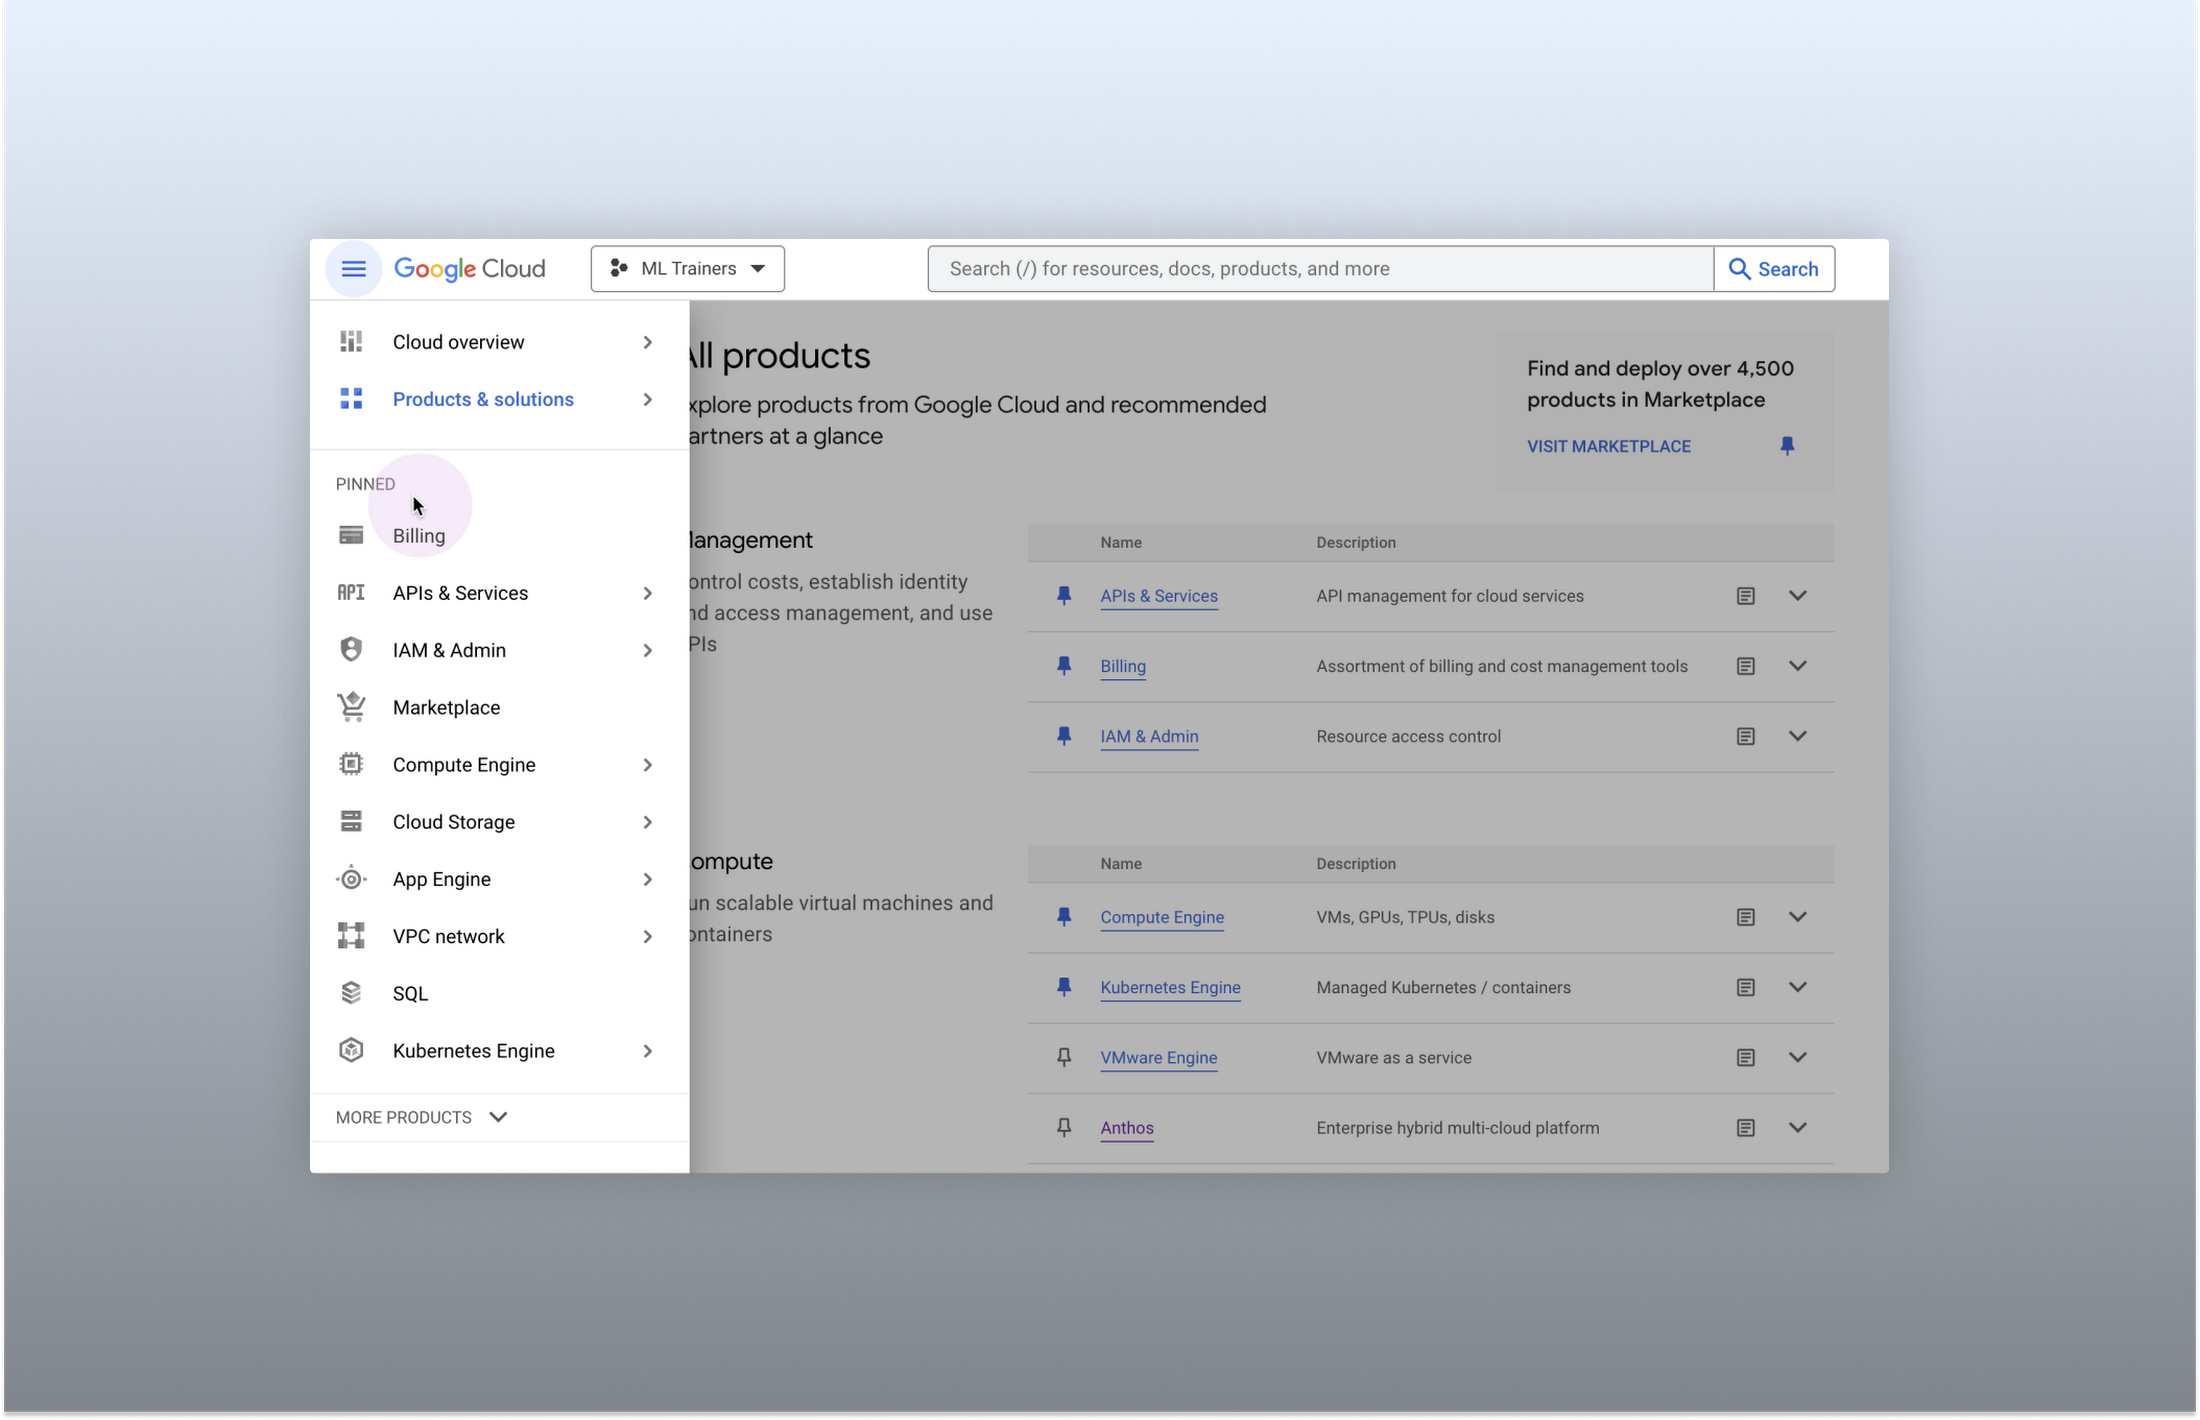Click the Google Cloud logo

[x=469, y=269]
